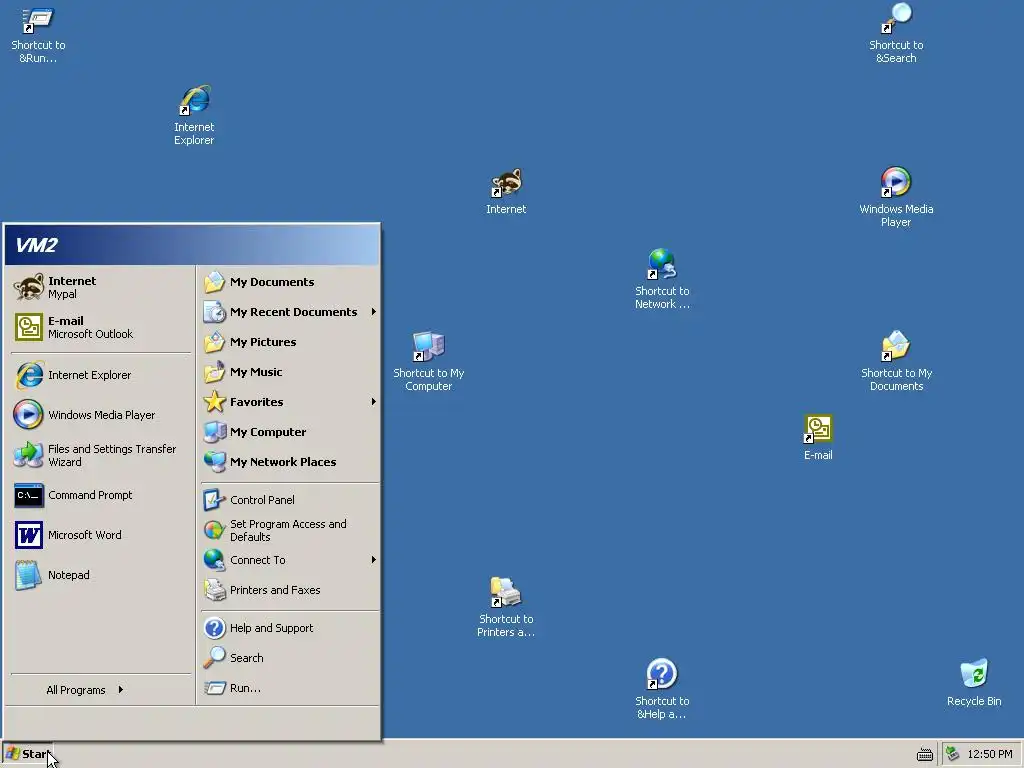The height and width of the screenshot is (768, 1024).
Task: Click the keyboard icon in system tray
Action: 925,754
